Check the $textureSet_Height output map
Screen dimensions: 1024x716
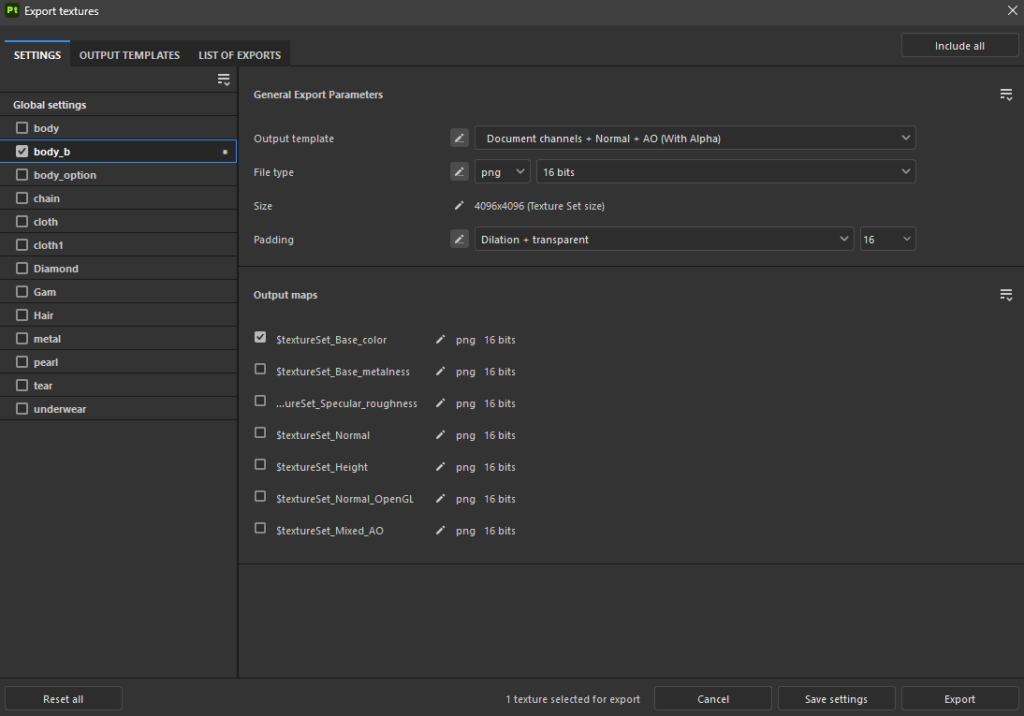(x=260, y=464)
